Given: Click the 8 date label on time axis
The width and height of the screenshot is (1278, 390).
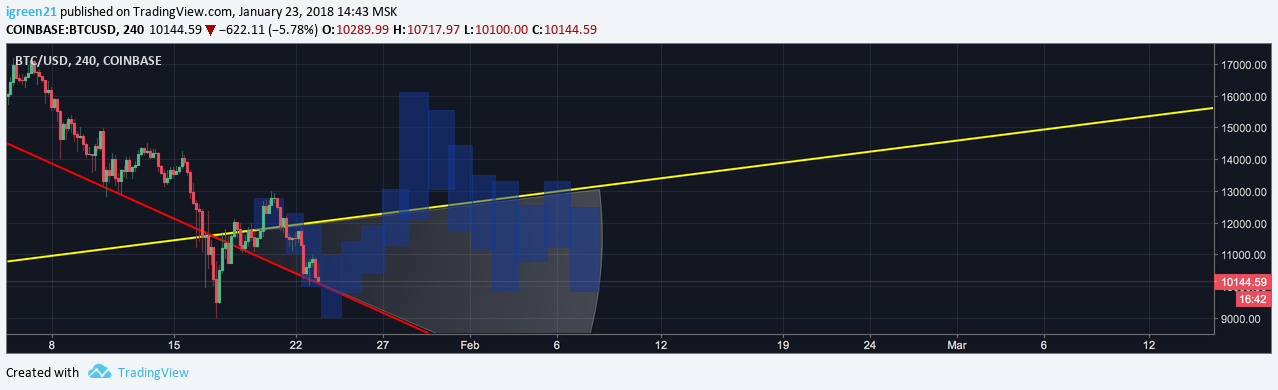Looking at the screenshot, I should coord(51,345).
